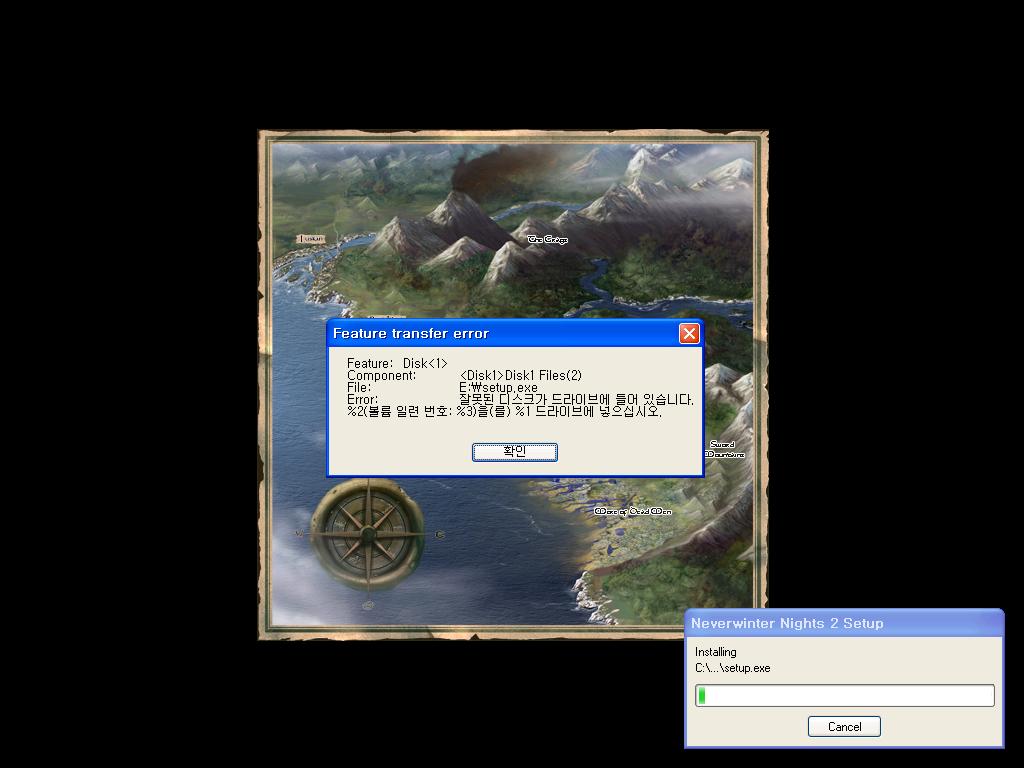Viewport: 1024px width, 768px height.
Task: Click the "<Disk1>Disk1 Files(2)" component text
Action: (520, 376)
